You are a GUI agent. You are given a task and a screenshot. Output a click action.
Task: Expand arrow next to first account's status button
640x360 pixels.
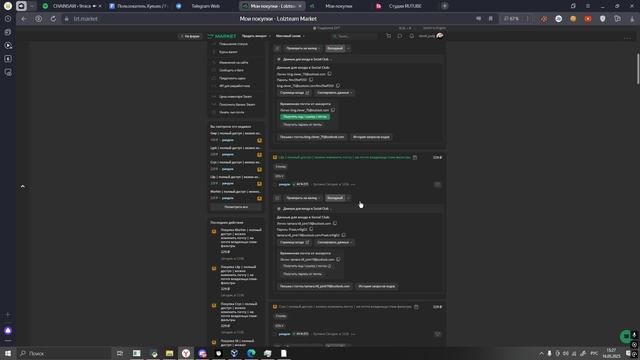tap(348, 48)
